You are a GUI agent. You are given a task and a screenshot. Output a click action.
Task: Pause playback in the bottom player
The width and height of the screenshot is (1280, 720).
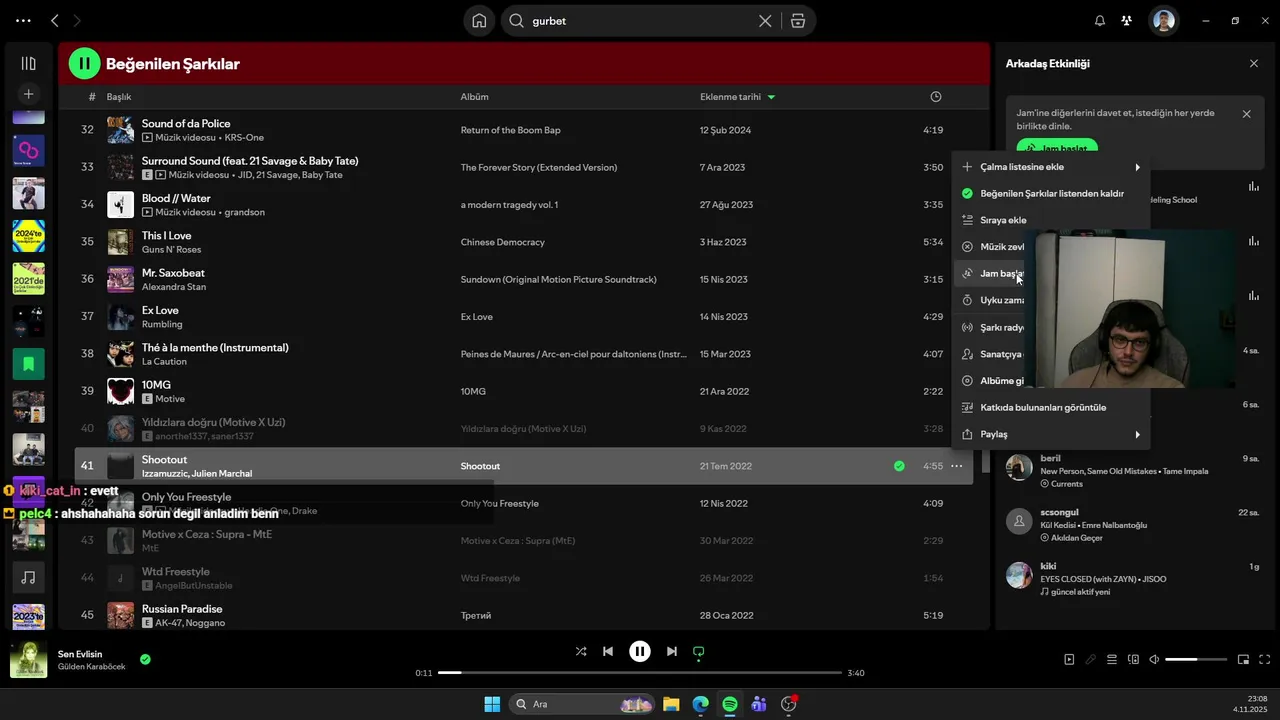(x=640, y=651)
